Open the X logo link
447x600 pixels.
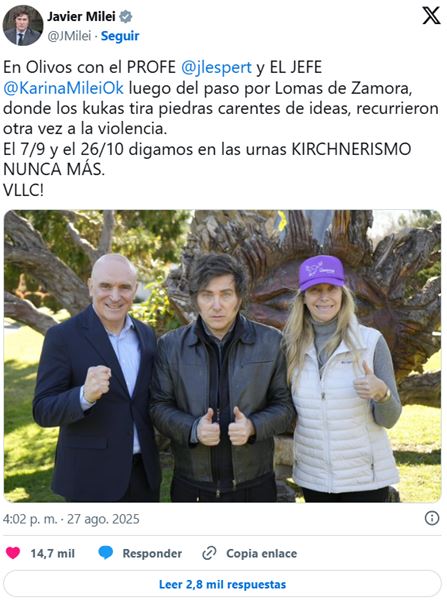431,16
